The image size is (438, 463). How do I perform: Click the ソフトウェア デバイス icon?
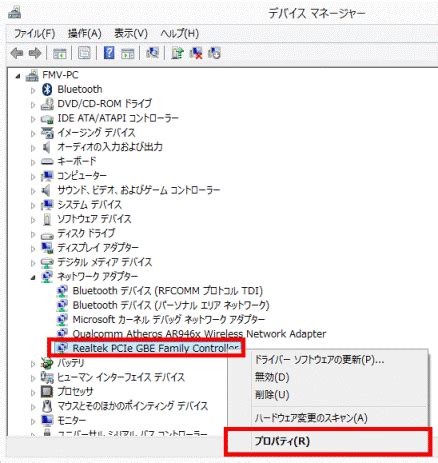coord(47,219)
